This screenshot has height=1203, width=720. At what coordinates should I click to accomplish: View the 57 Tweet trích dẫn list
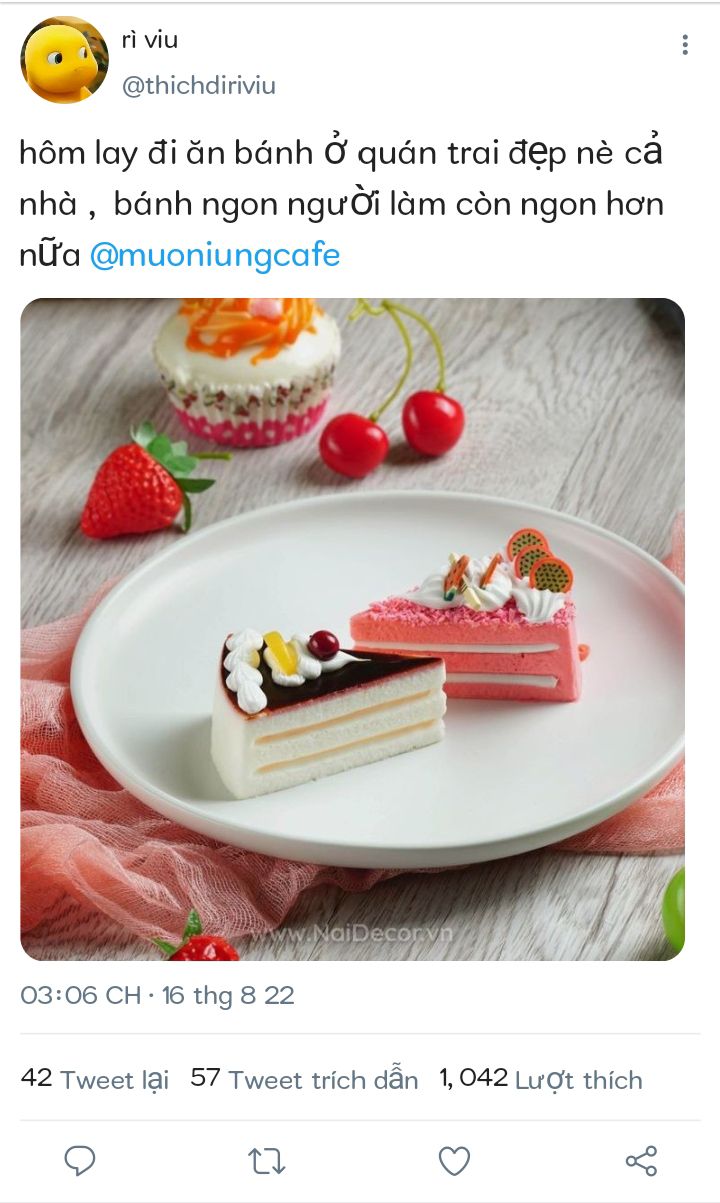pyautogui.click(x=304, y=1080)
